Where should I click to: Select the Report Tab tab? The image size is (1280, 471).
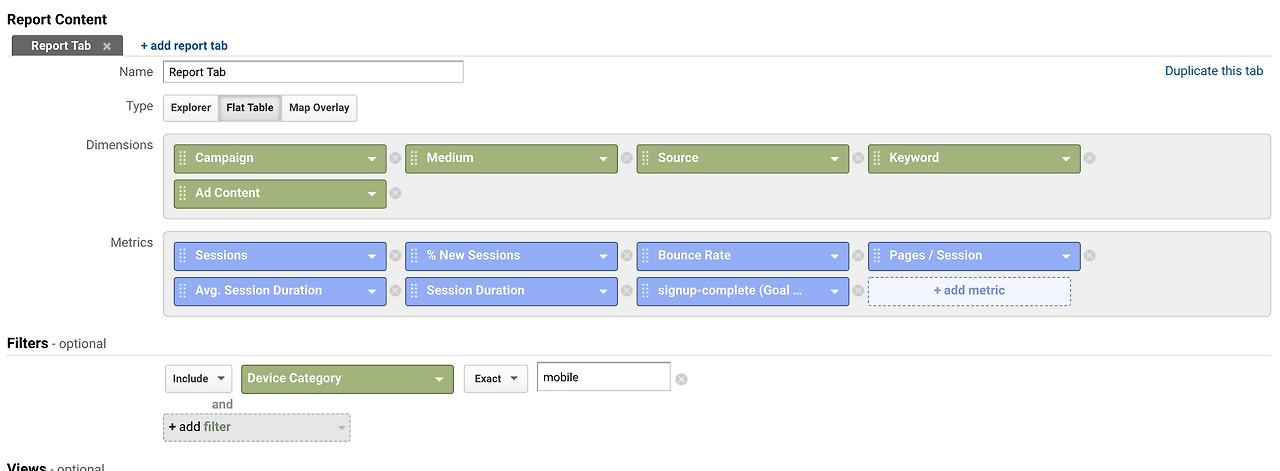(x=60, y=46)
